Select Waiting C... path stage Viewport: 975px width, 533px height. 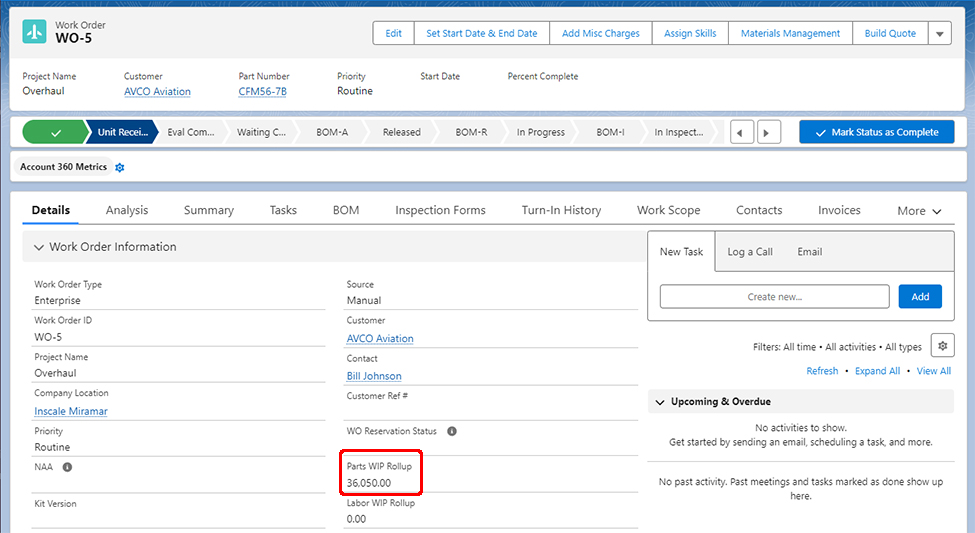coord(261,132)
